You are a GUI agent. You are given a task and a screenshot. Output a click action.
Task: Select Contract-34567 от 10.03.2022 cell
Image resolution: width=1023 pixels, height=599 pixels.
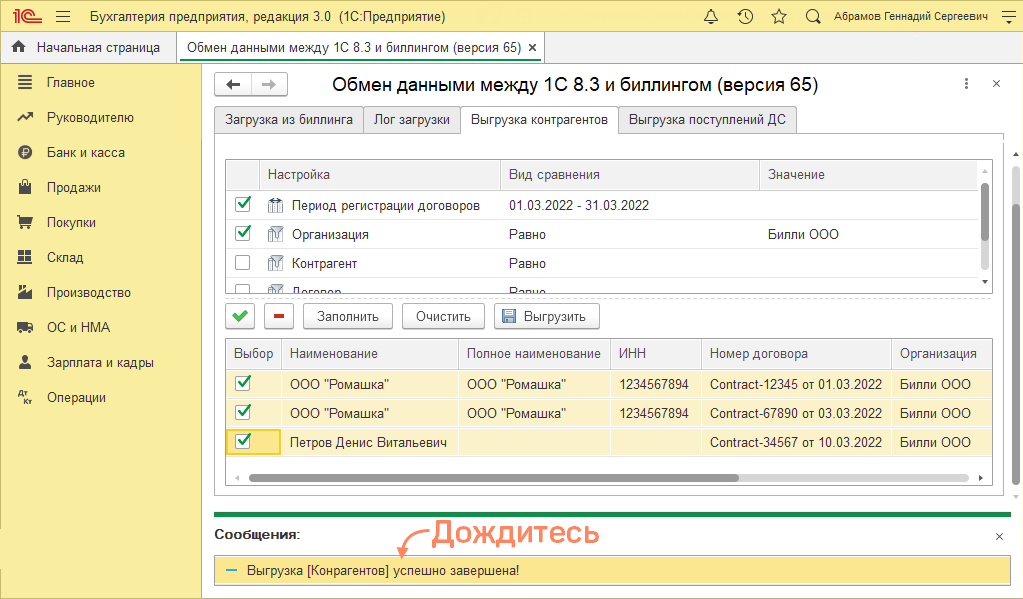coord(796,442)
